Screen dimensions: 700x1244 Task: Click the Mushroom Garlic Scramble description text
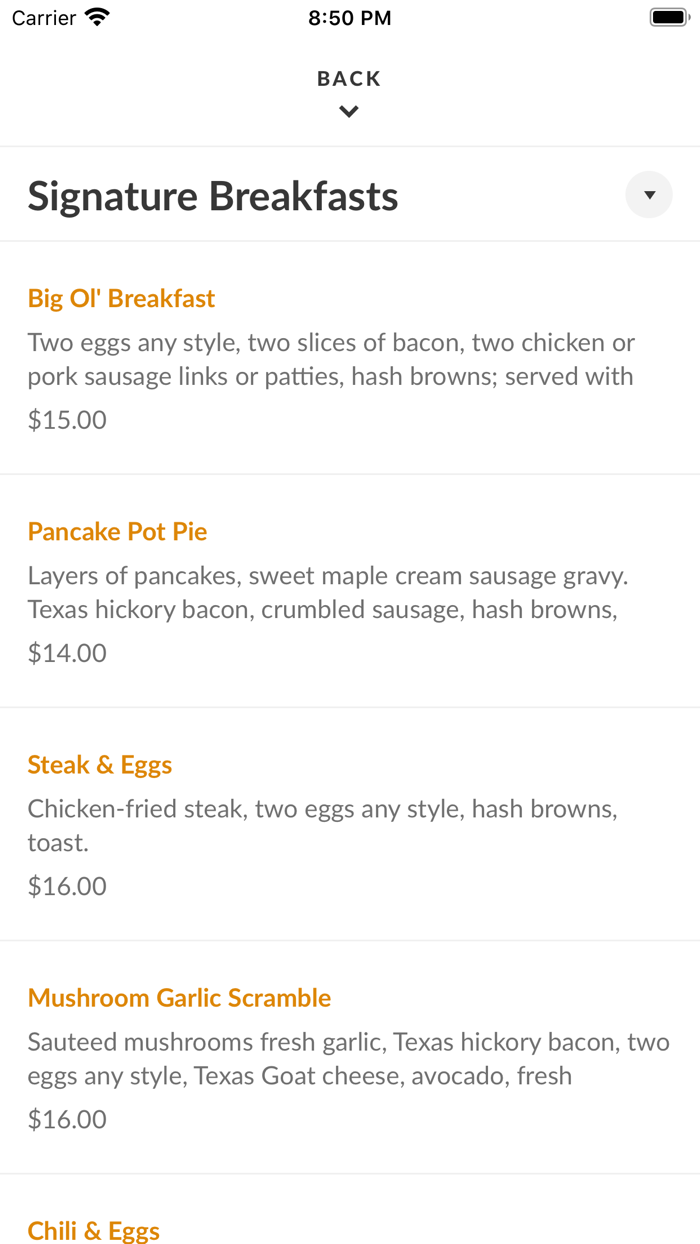point(349,1058)
